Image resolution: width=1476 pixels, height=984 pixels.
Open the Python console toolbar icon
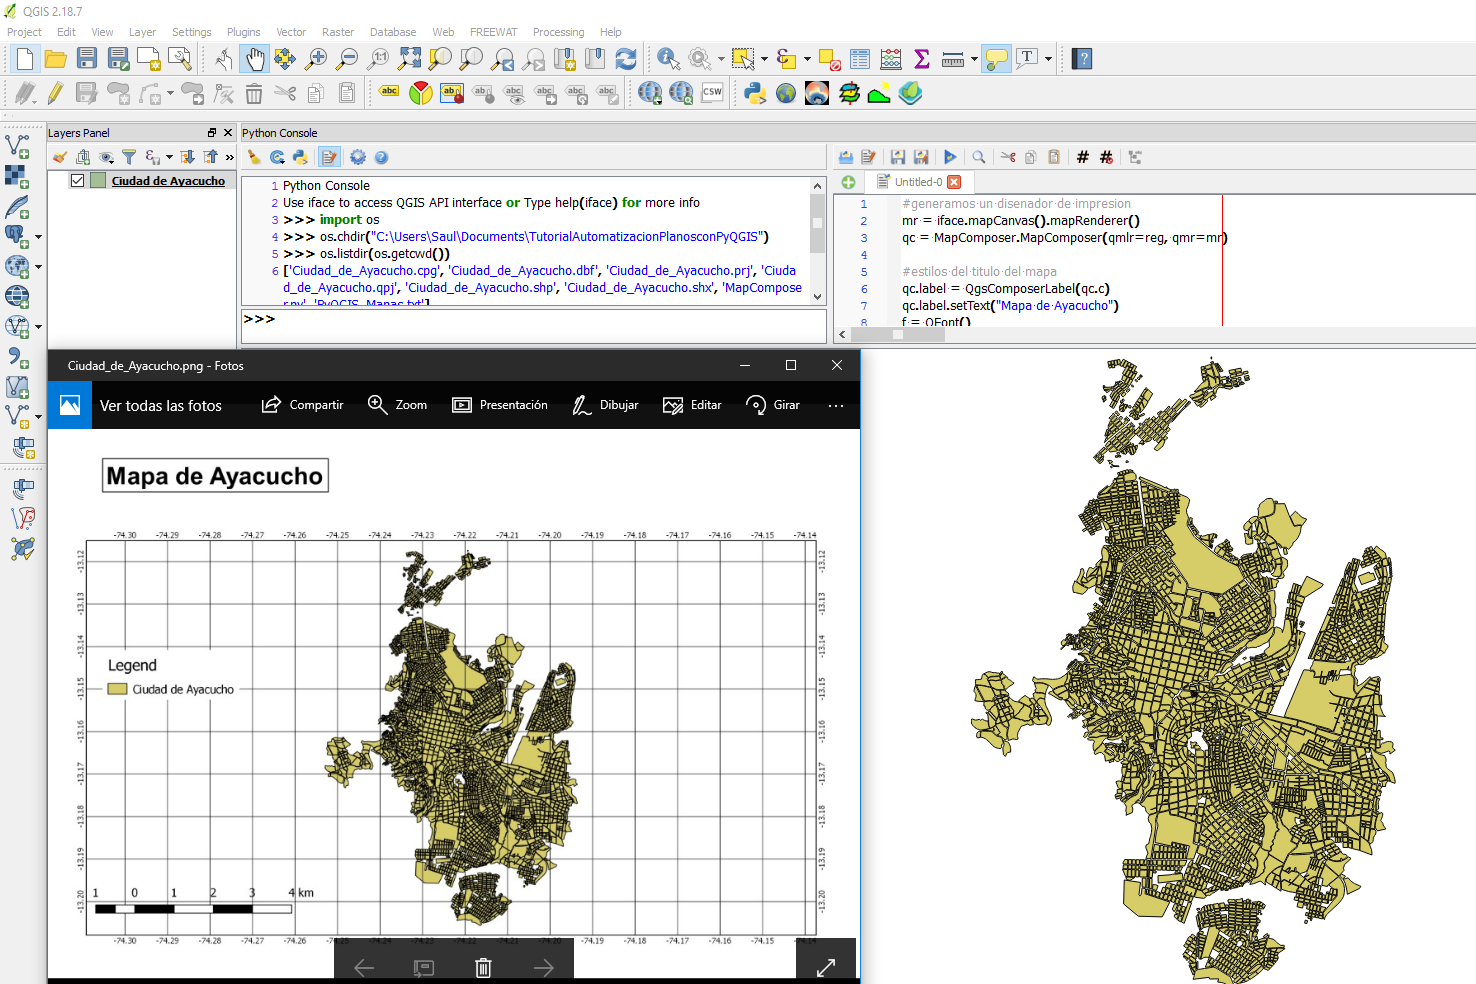click(x=755, y=93)
